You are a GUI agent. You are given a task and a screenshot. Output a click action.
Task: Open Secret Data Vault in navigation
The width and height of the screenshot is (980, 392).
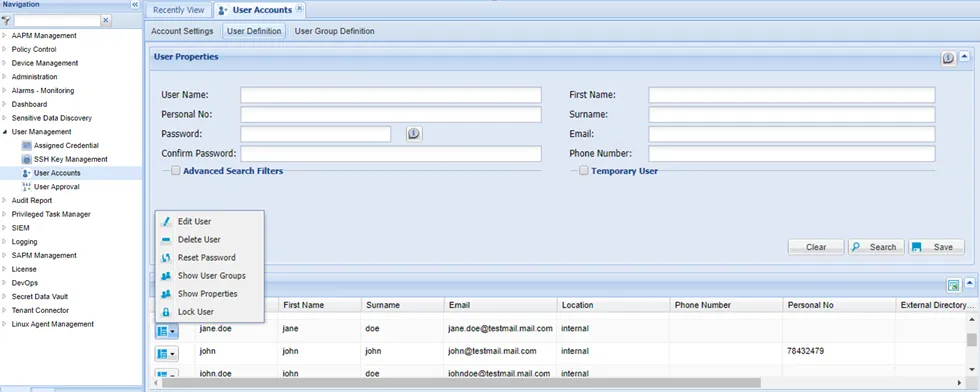(39, 297)
